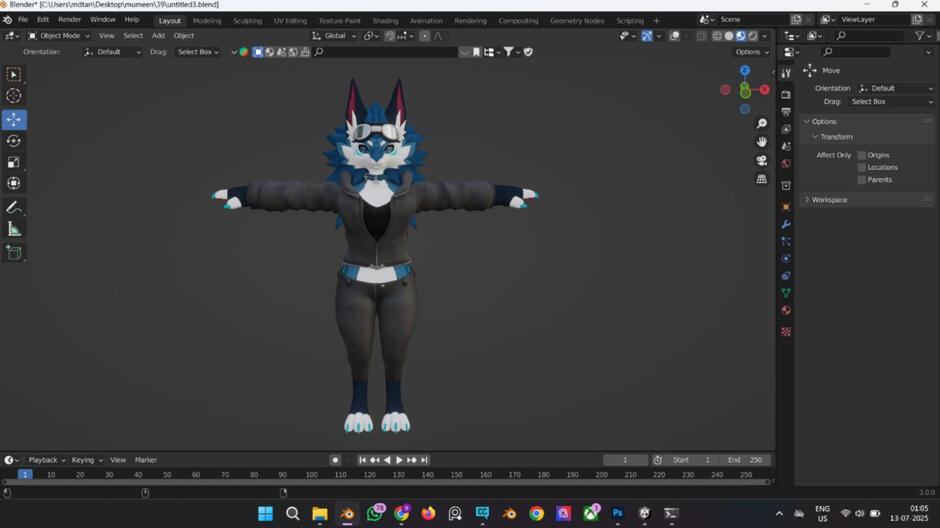Choose the Rotate tool
Viewport: 940px width, 528px height.
(13, 141)
